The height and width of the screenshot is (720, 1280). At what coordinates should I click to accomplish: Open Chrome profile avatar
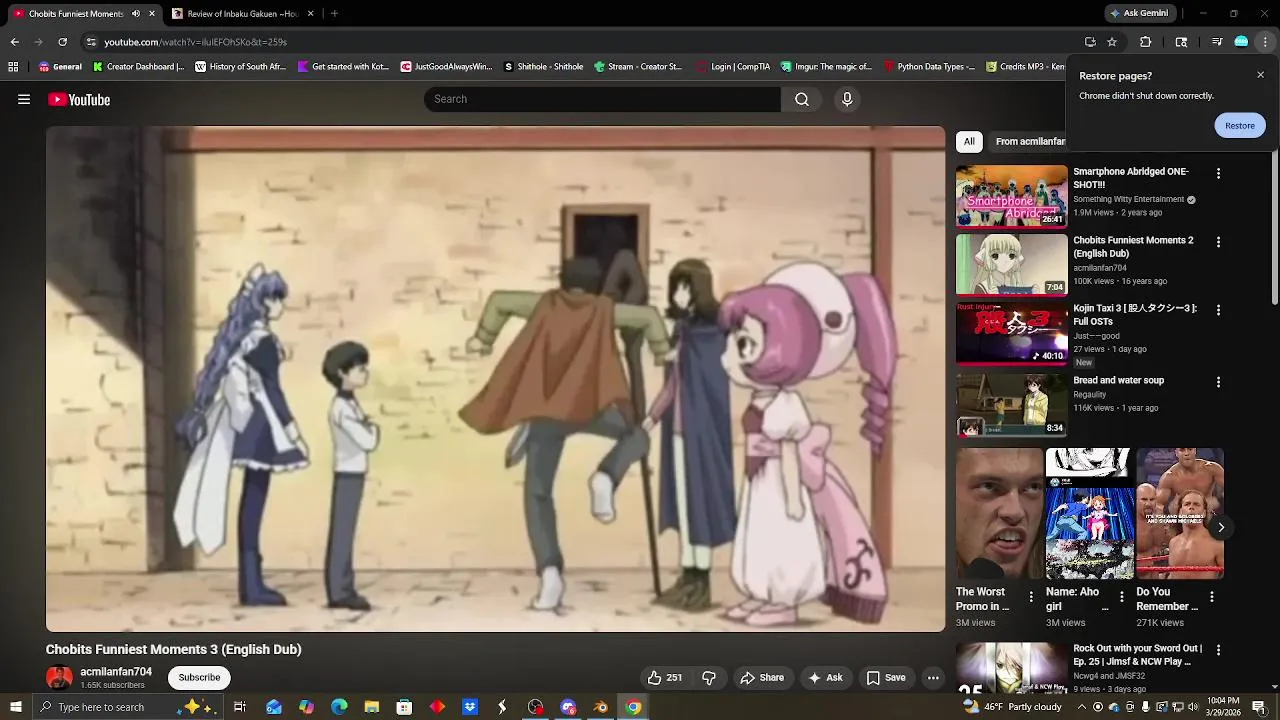tap(1241, 42)
